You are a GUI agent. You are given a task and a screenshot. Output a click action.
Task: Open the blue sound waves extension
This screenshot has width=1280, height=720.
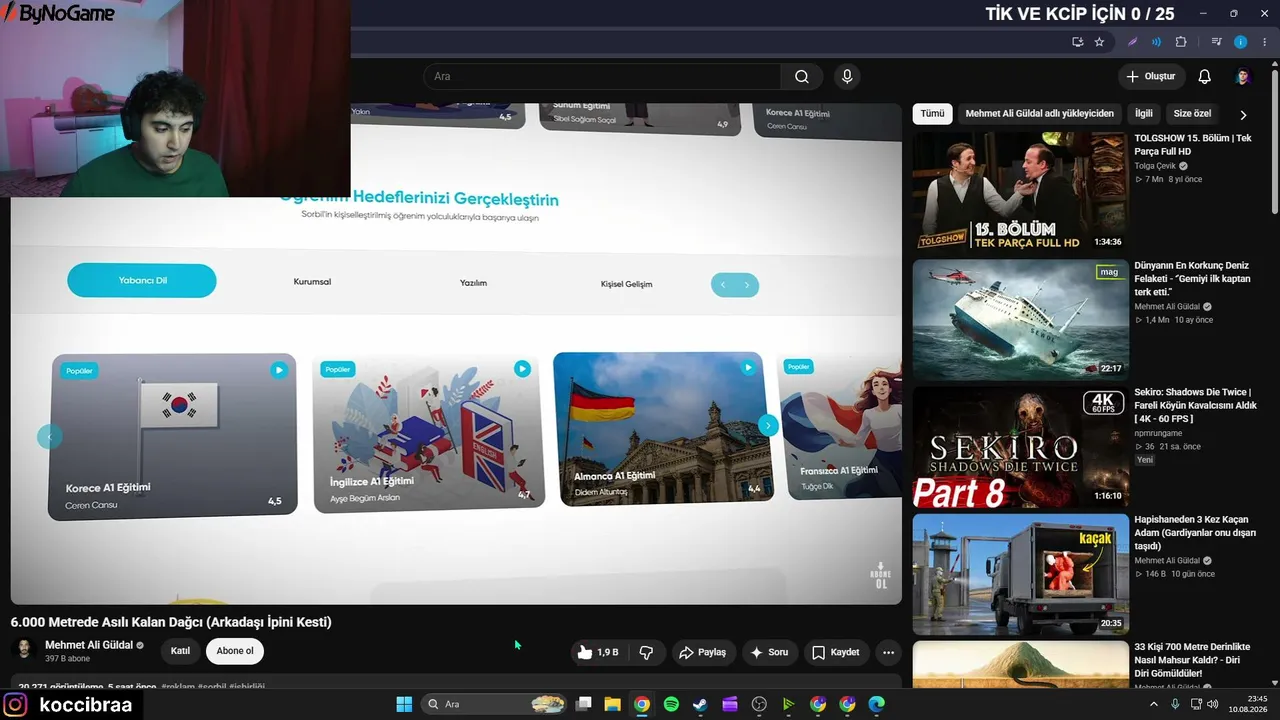pos(1157,42)
